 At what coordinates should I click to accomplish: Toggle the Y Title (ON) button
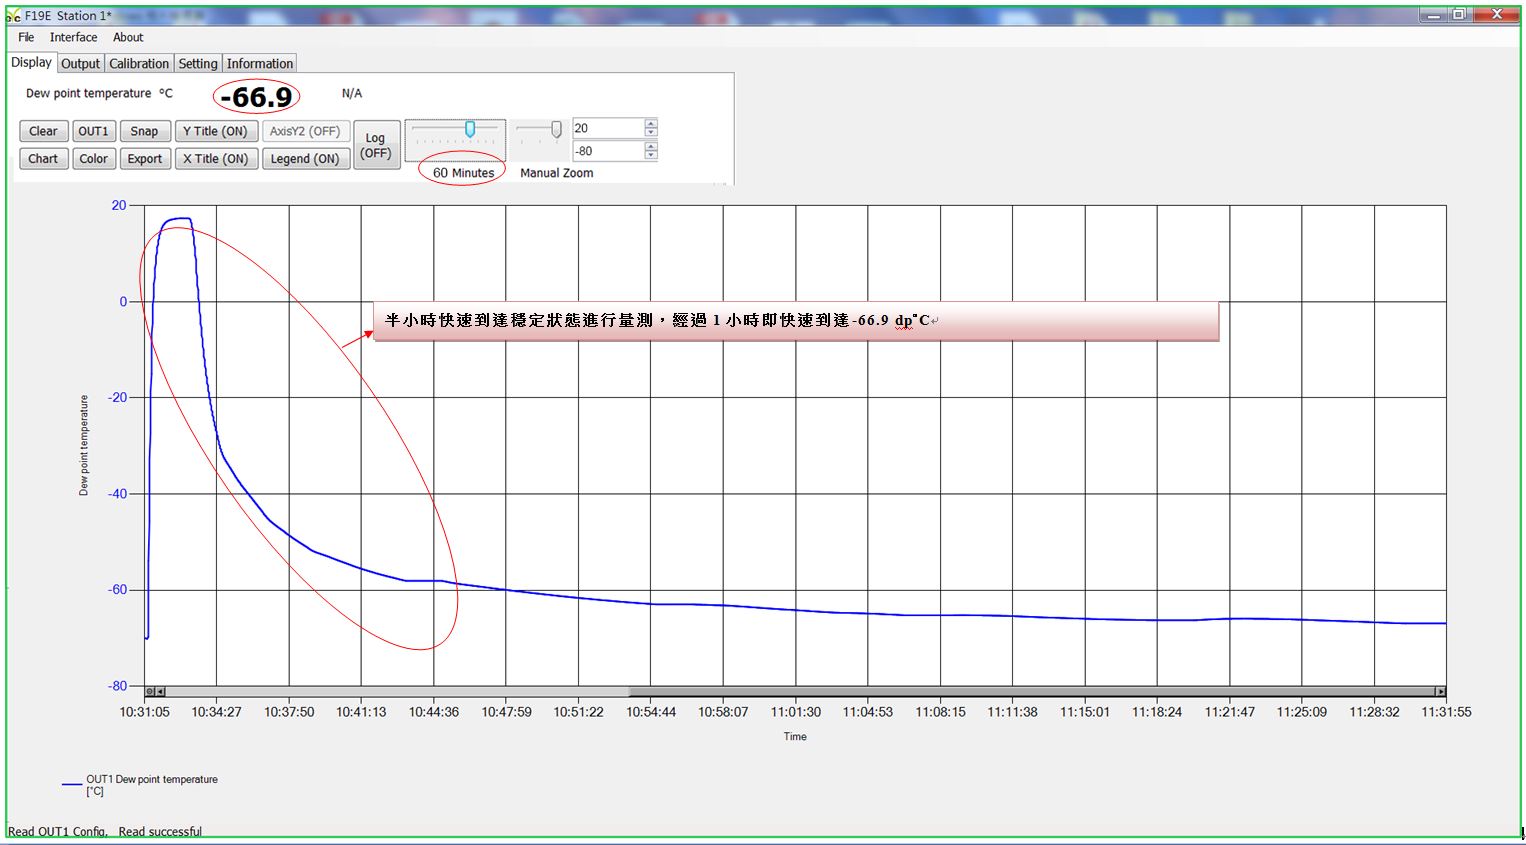[x=215, y=131]
